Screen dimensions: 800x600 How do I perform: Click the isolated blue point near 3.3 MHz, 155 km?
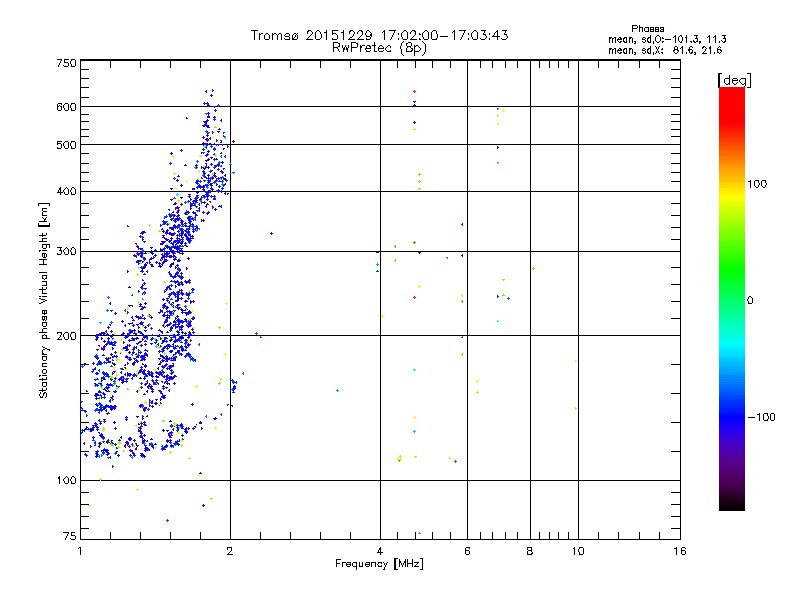click(x=337, y=391)
